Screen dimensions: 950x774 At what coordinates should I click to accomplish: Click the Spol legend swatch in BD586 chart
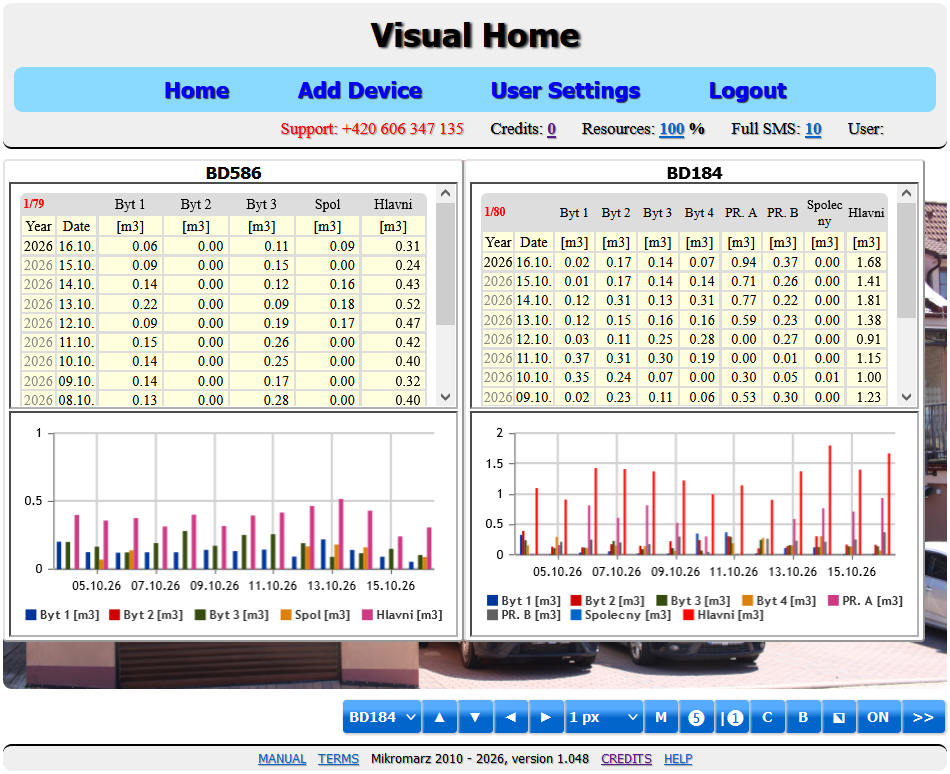pyautogui.click(x=286, y=615)
